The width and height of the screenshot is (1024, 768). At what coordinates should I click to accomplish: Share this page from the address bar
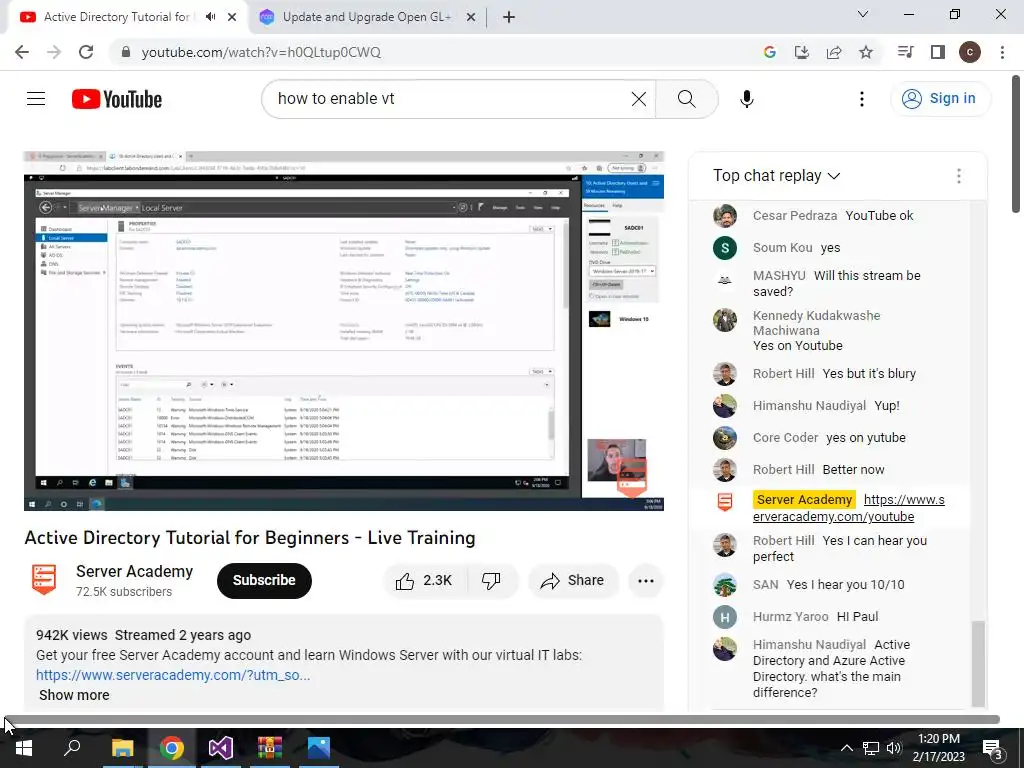click(x=834, y=52)
